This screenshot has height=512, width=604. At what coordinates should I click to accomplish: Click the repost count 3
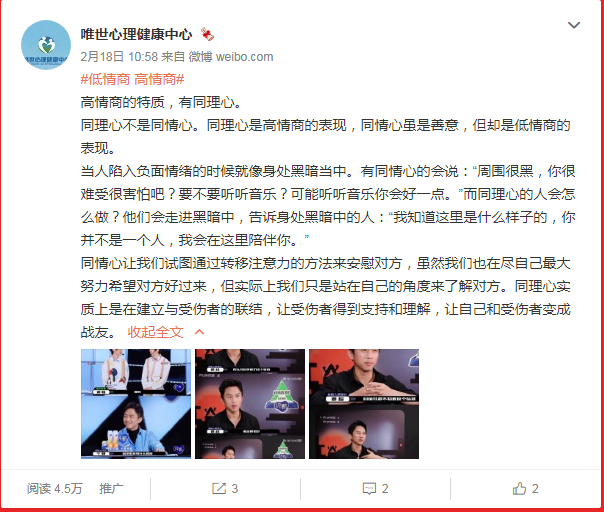click(235, 489)
